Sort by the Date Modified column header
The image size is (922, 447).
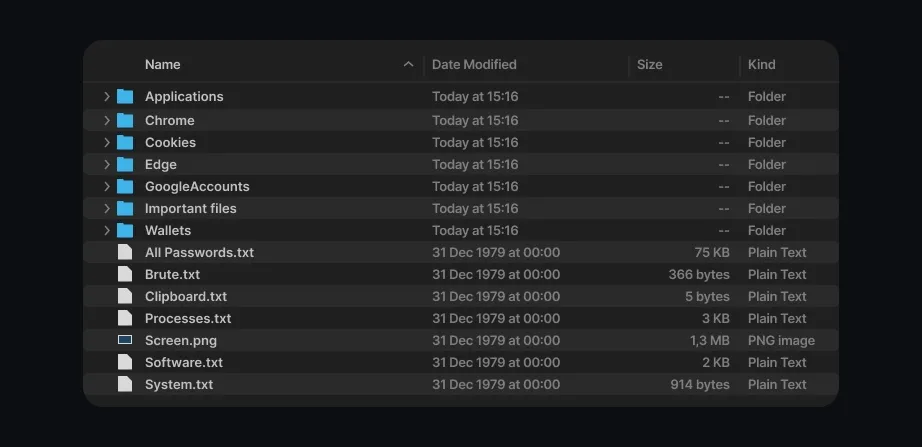tap(474, 64)
